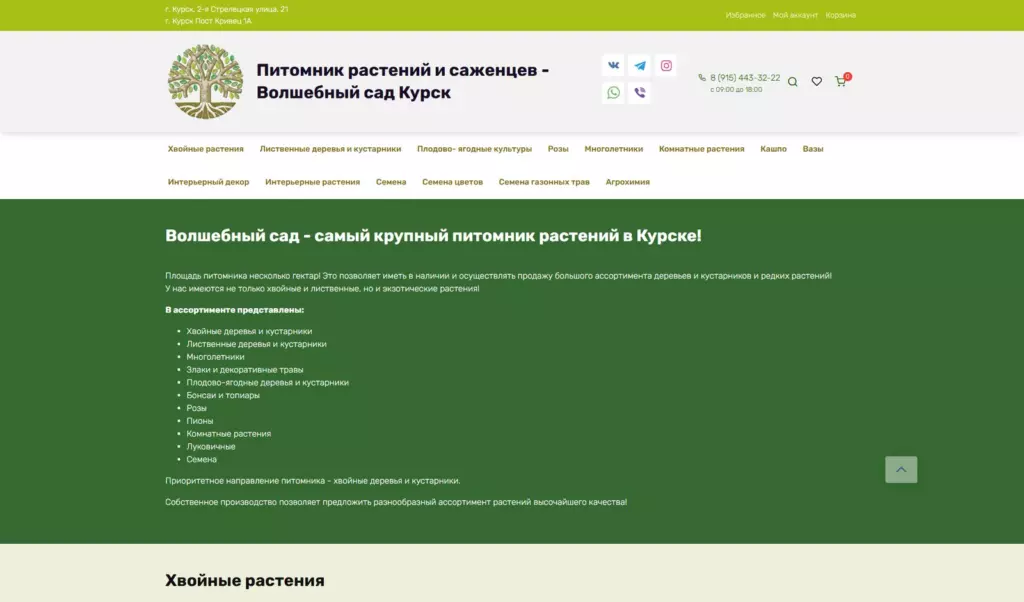Open the Instagram profile icon
The height and width of the screenshot is (602, 1024).
coord(666,65)
